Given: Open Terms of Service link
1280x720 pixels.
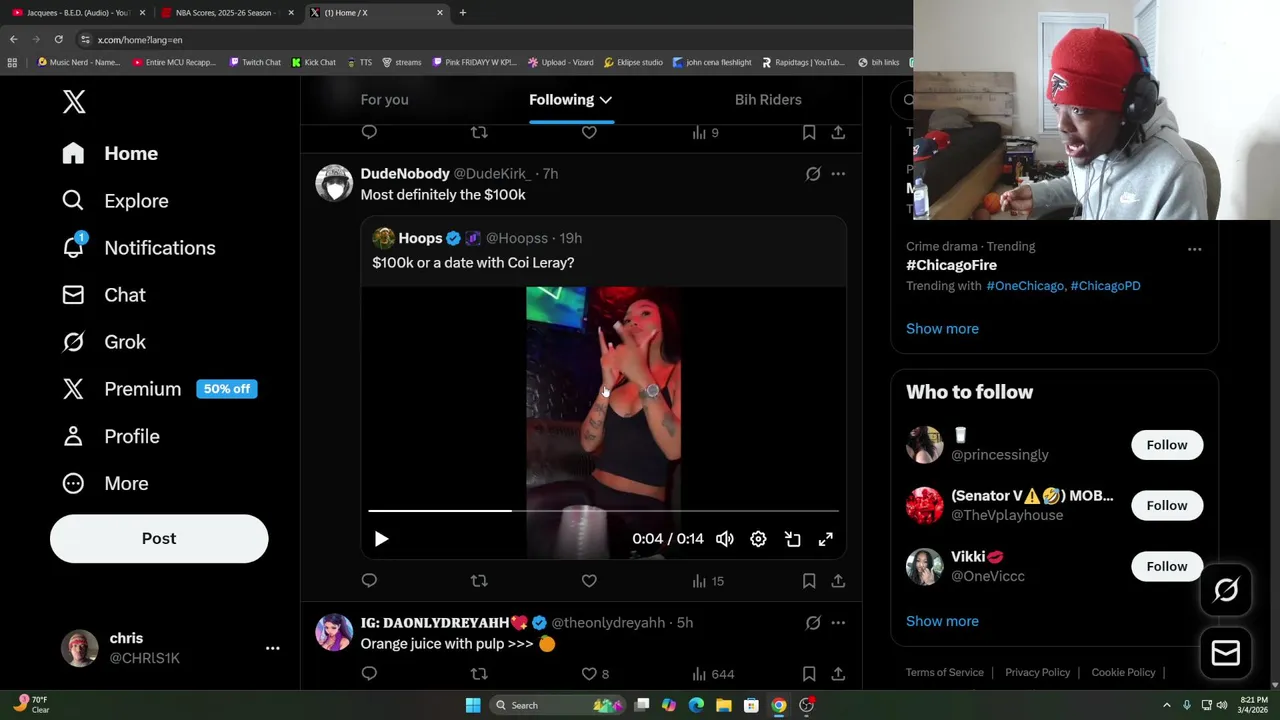Looking at the screenshot, I should (x=945, y=672).
